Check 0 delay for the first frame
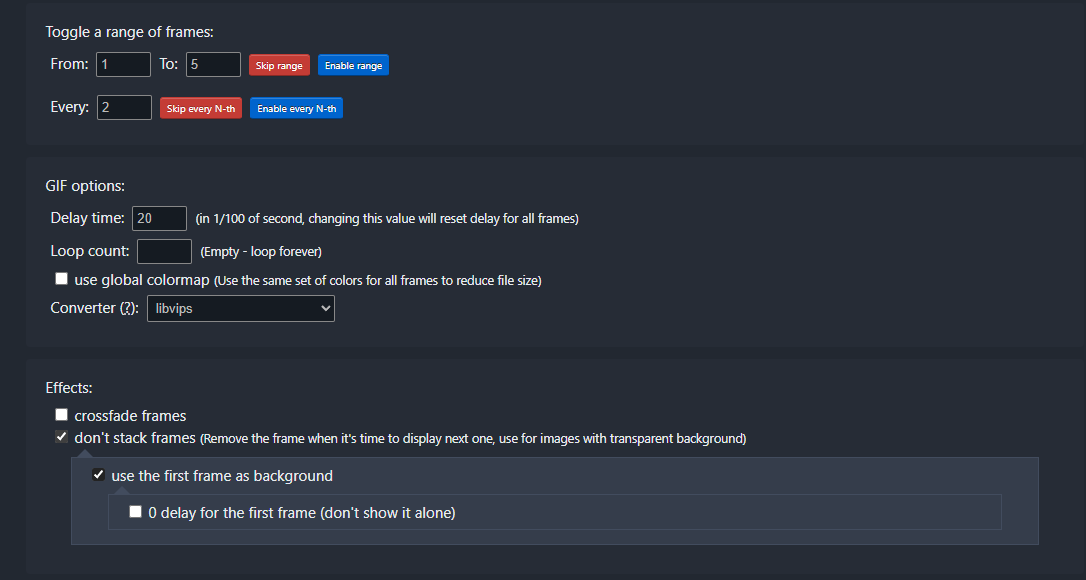This screenshot has width=1086, height=580. (x=136, y=512)
